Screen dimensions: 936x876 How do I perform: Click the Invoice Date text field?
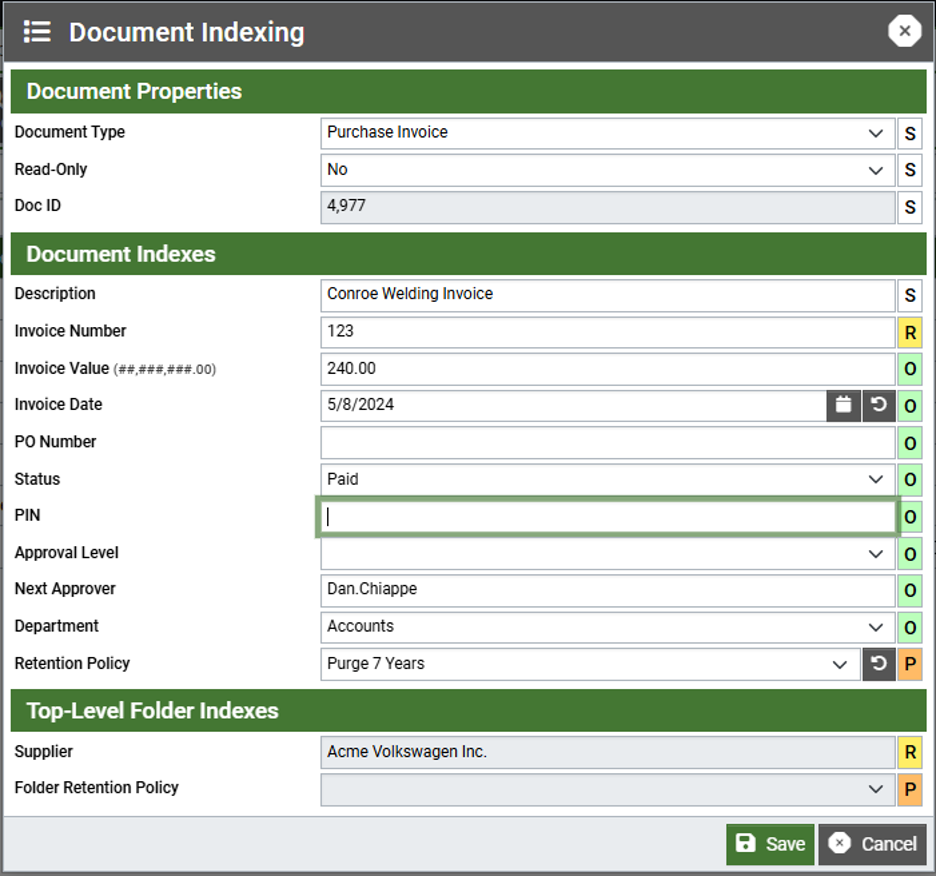[573, 405]
